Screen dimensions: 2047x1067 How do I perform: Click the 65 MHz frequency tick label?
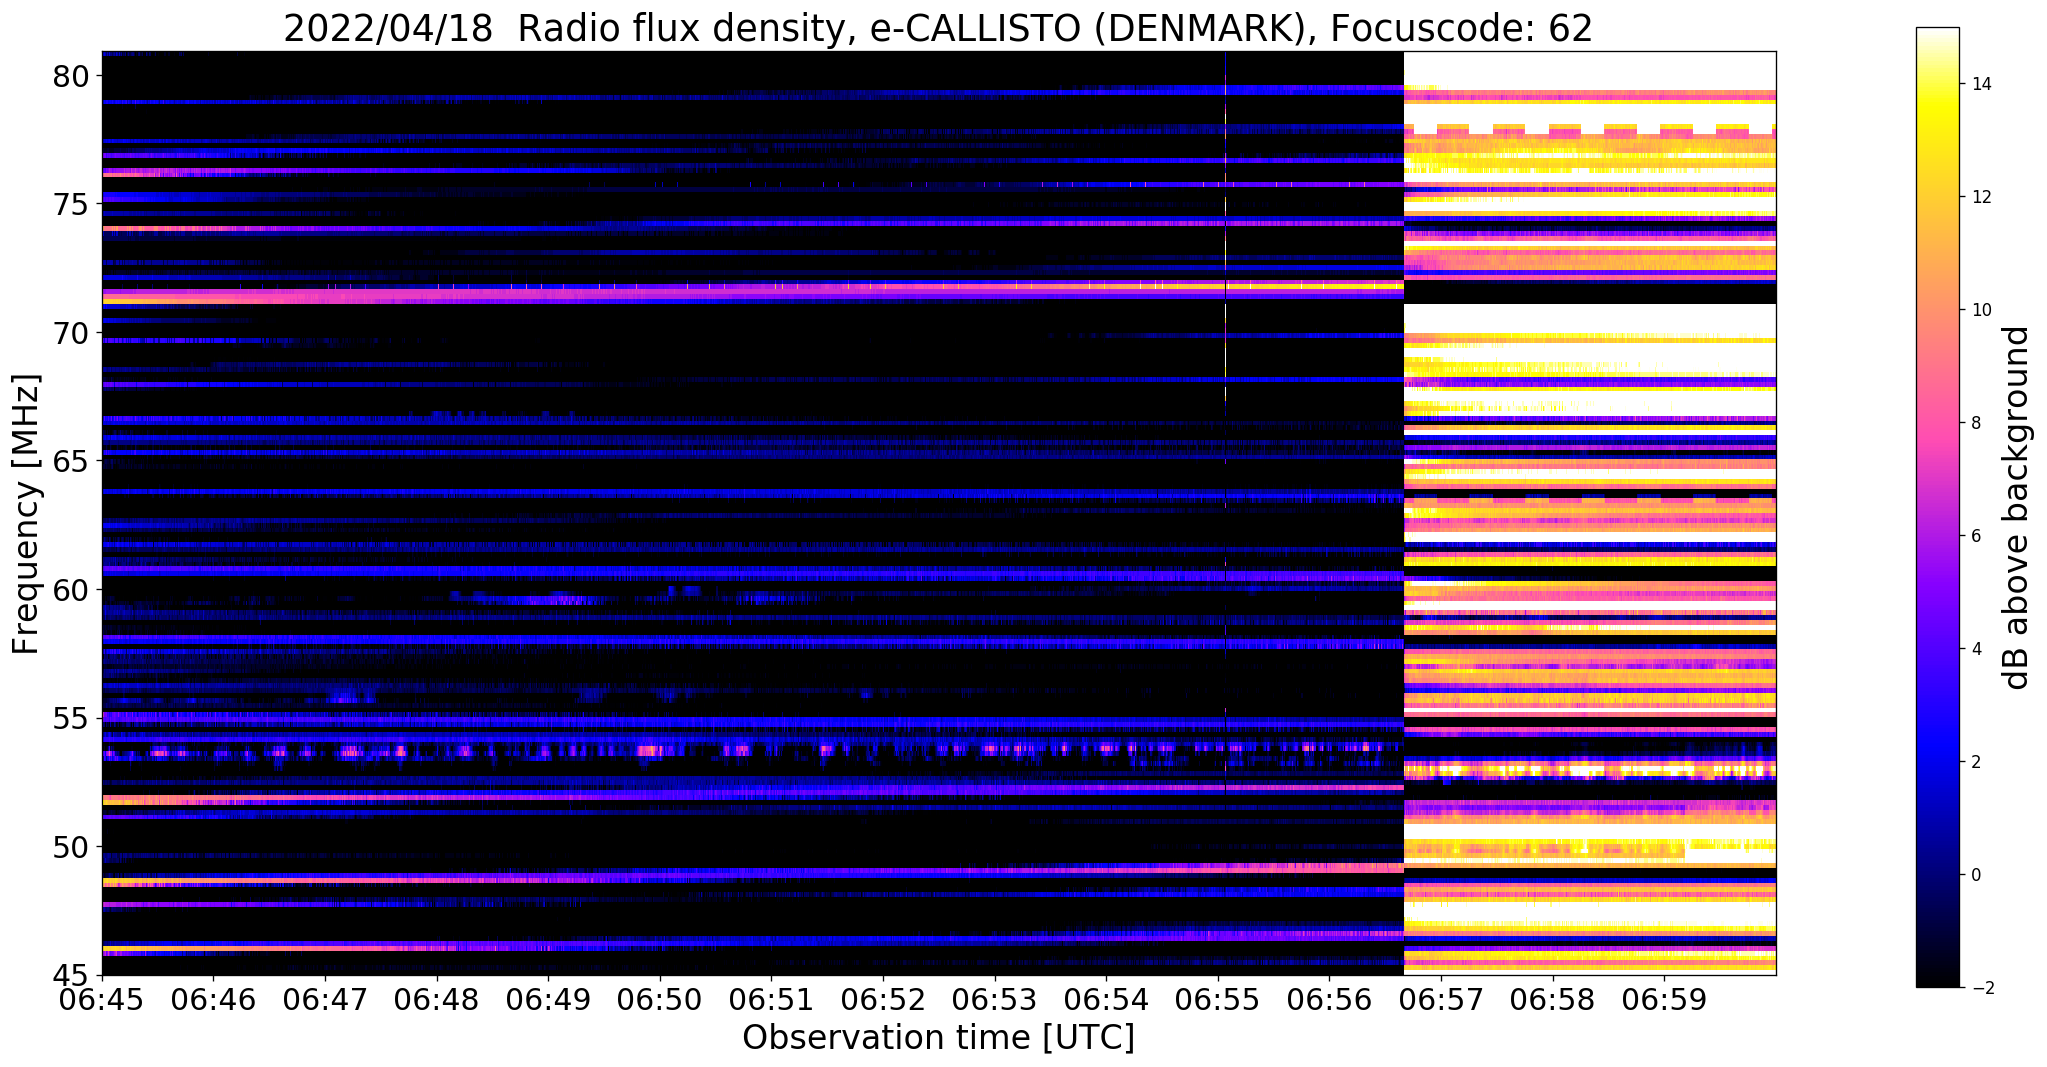point(70,461)
